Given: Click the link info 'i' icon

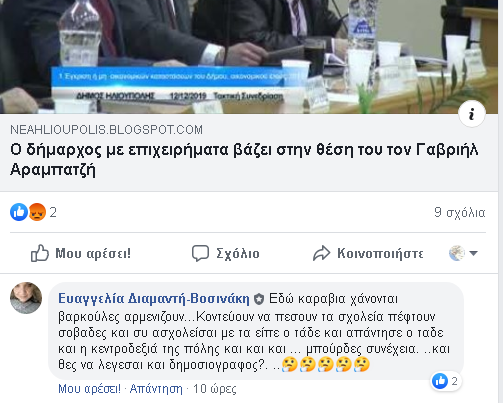Looking at the screenshot, I should click(471, 114).
